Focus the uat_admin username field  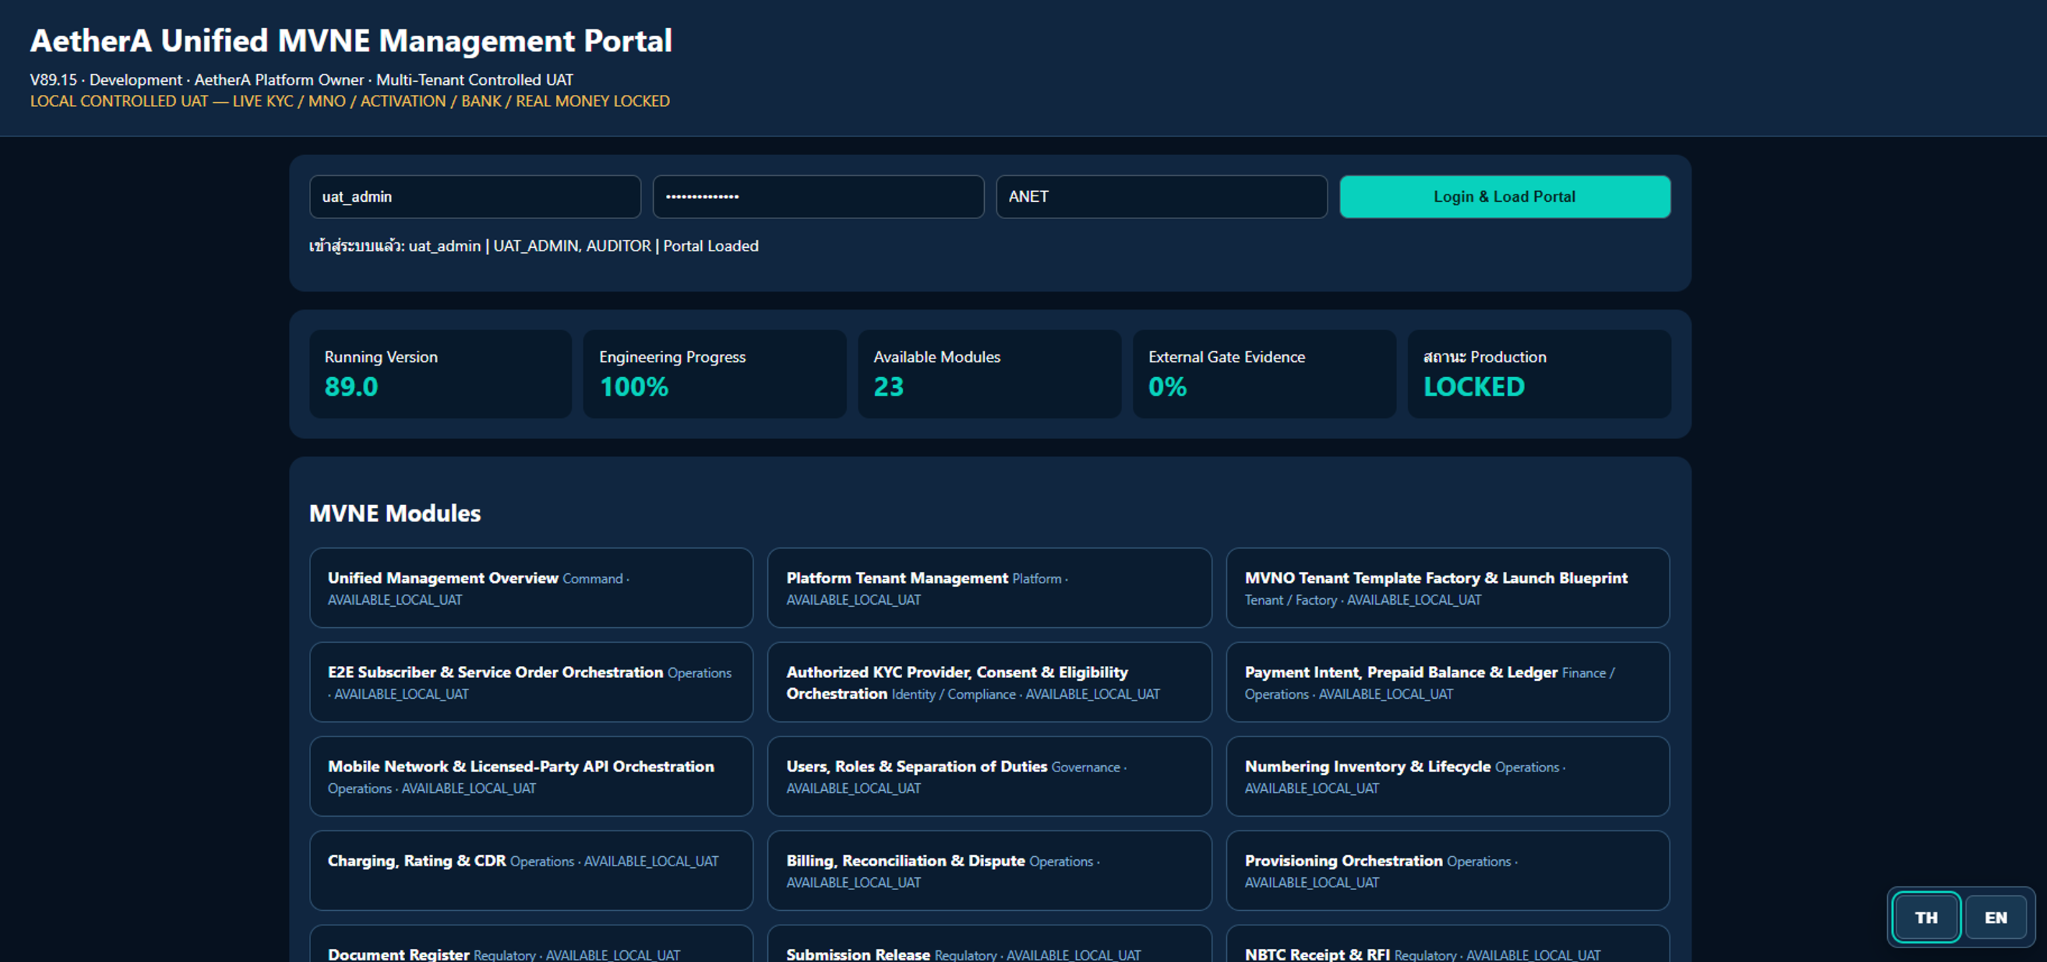[475, 197]
